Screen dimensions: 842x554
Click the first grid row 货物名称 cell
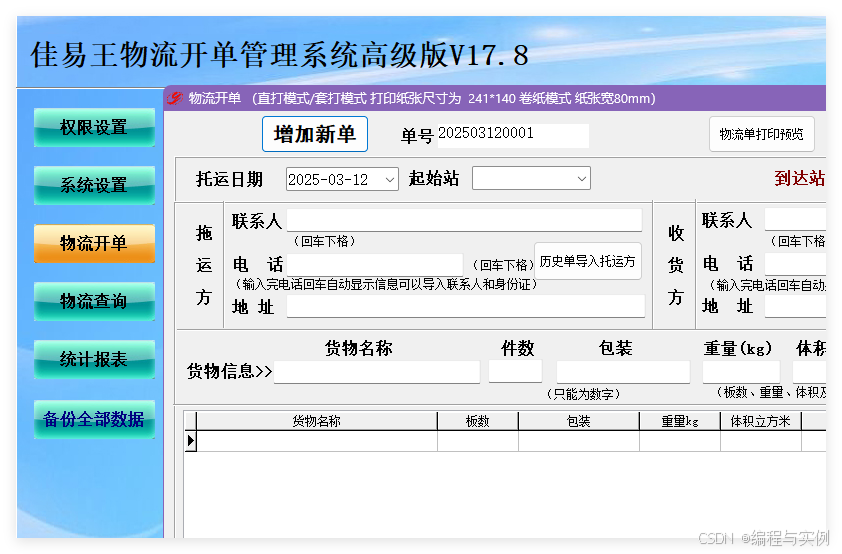pos(317,441)
